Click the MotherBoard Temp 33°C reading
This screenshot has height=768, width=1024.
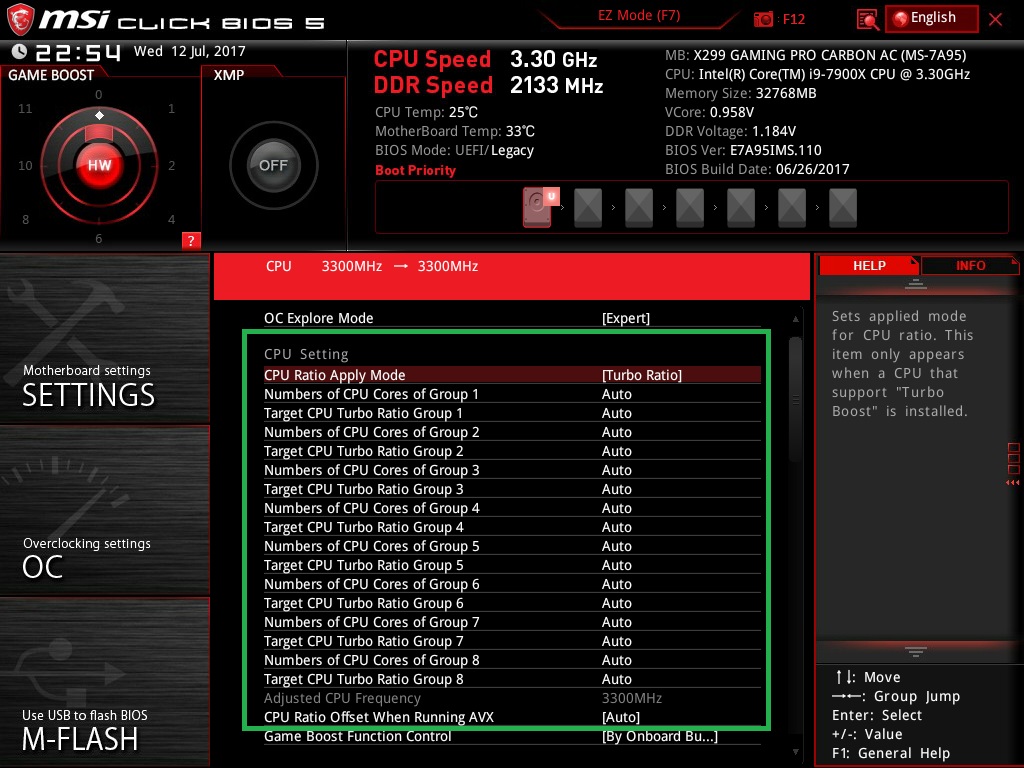(455, 131)
